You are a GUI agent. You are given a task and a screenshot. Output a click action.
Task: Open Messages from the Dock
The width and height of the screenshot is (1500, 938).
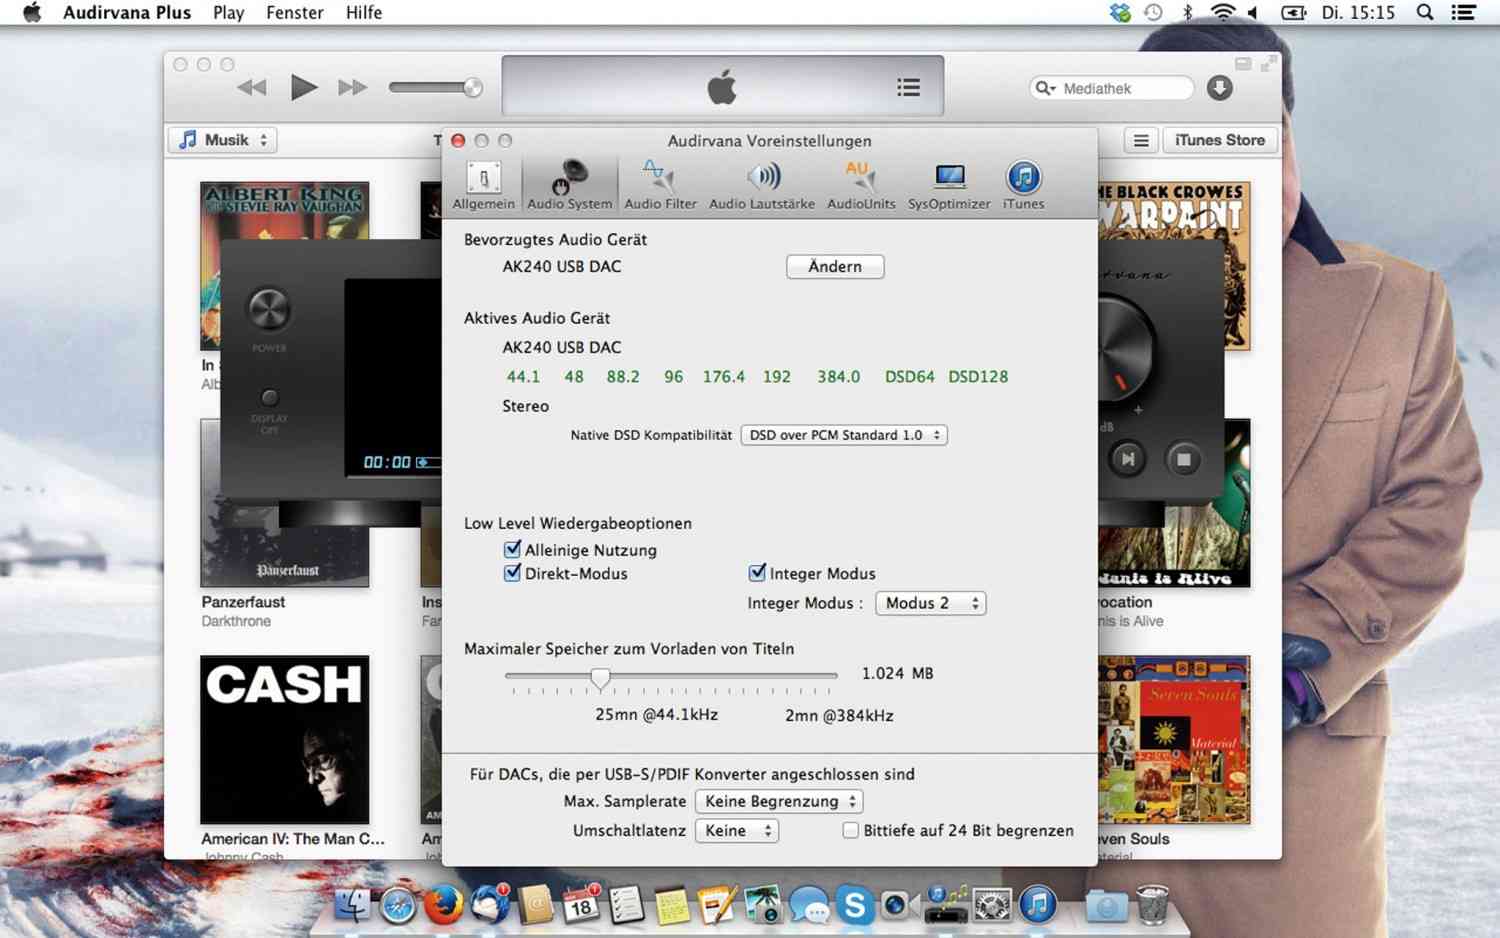coord(809,906)
